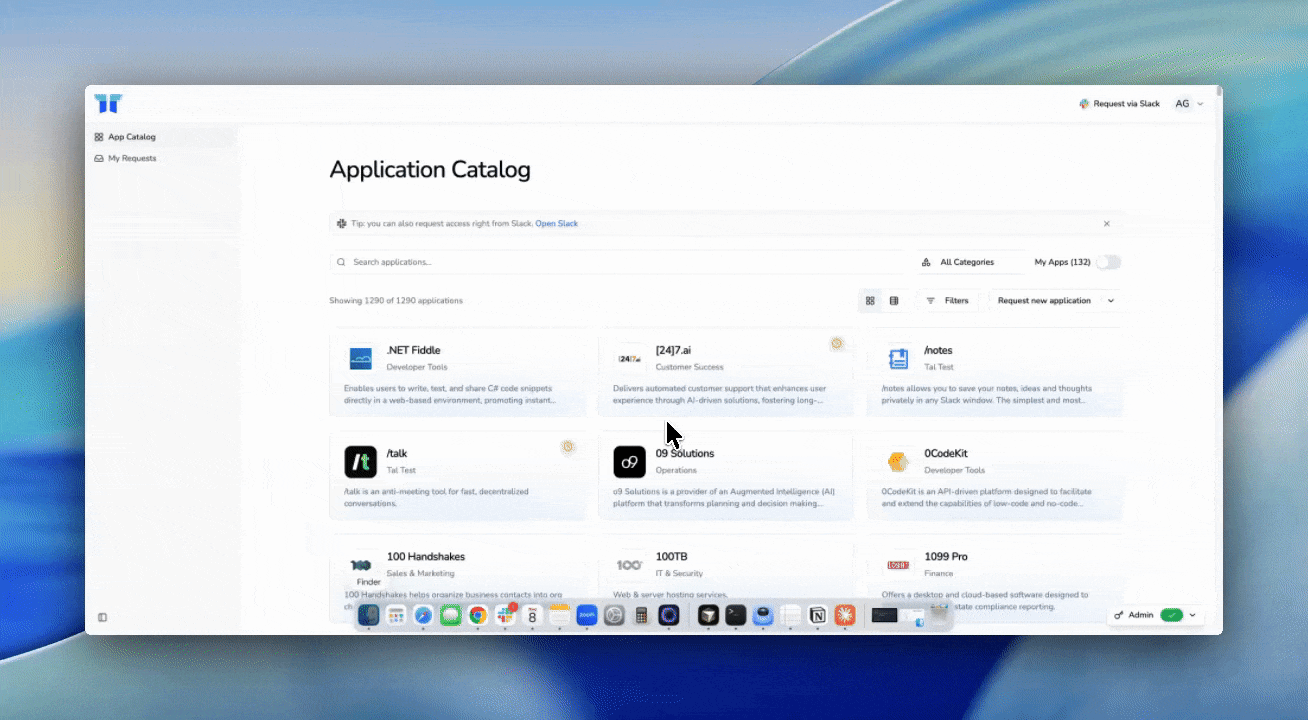Open the [24]7.ai app card
Viewport: 1308px width, 720px height.
[726, 372]
